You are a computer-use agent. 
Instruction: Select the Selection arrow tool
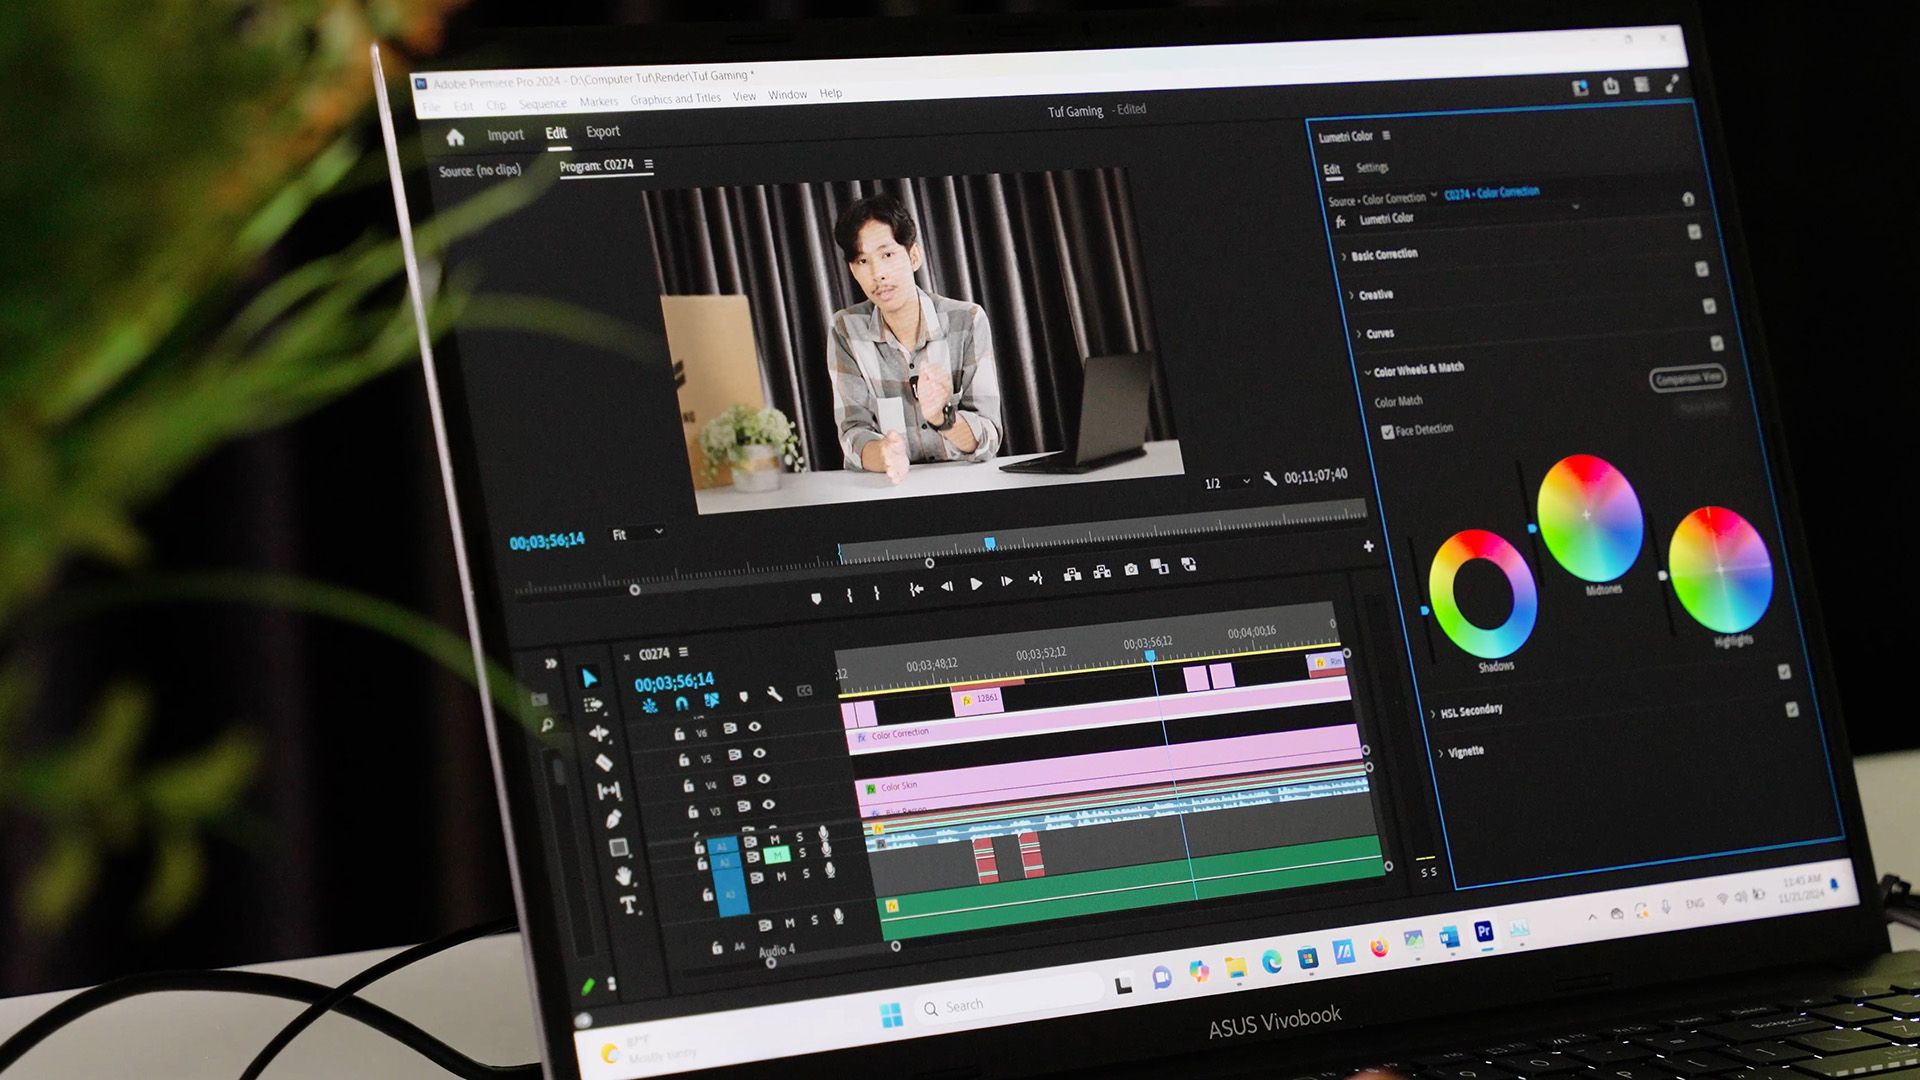point(590,678)
